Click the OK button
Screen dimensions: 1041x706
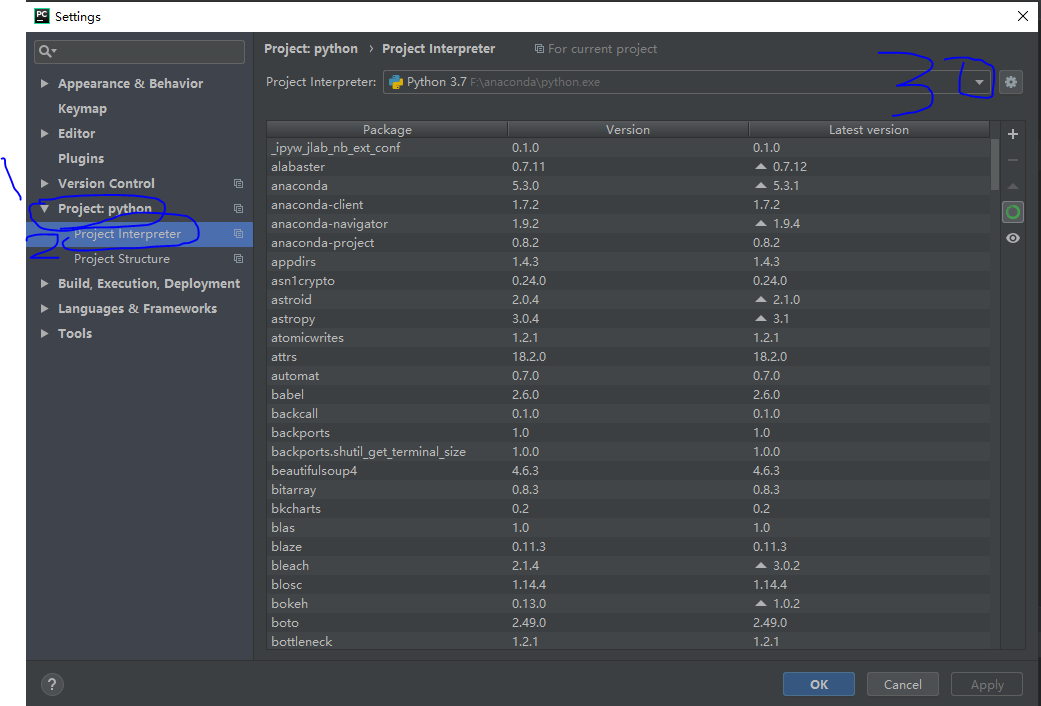819,684
